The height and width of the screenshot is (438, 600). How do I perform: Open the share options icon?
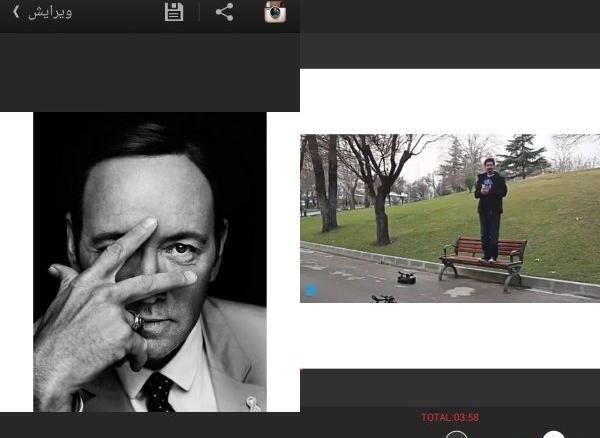(225, 12)
